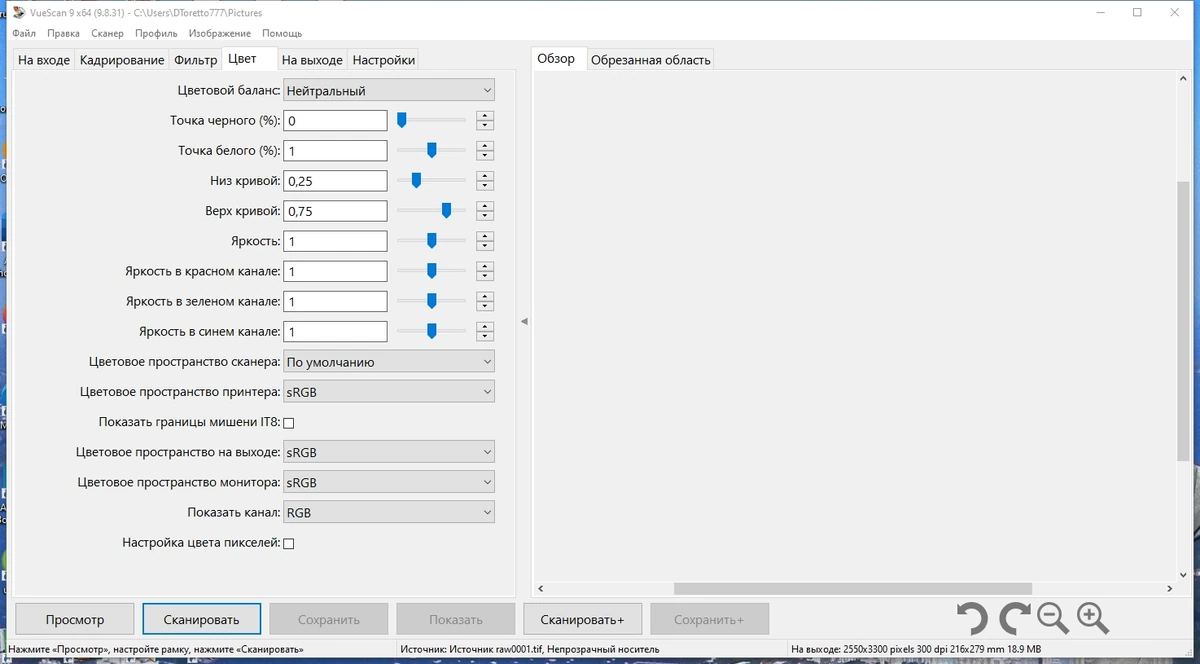The height and width of the screenshot is (664, 1200).
Task: Click the "Яркость в зеленом канале" input field
Action: point(335,301)
